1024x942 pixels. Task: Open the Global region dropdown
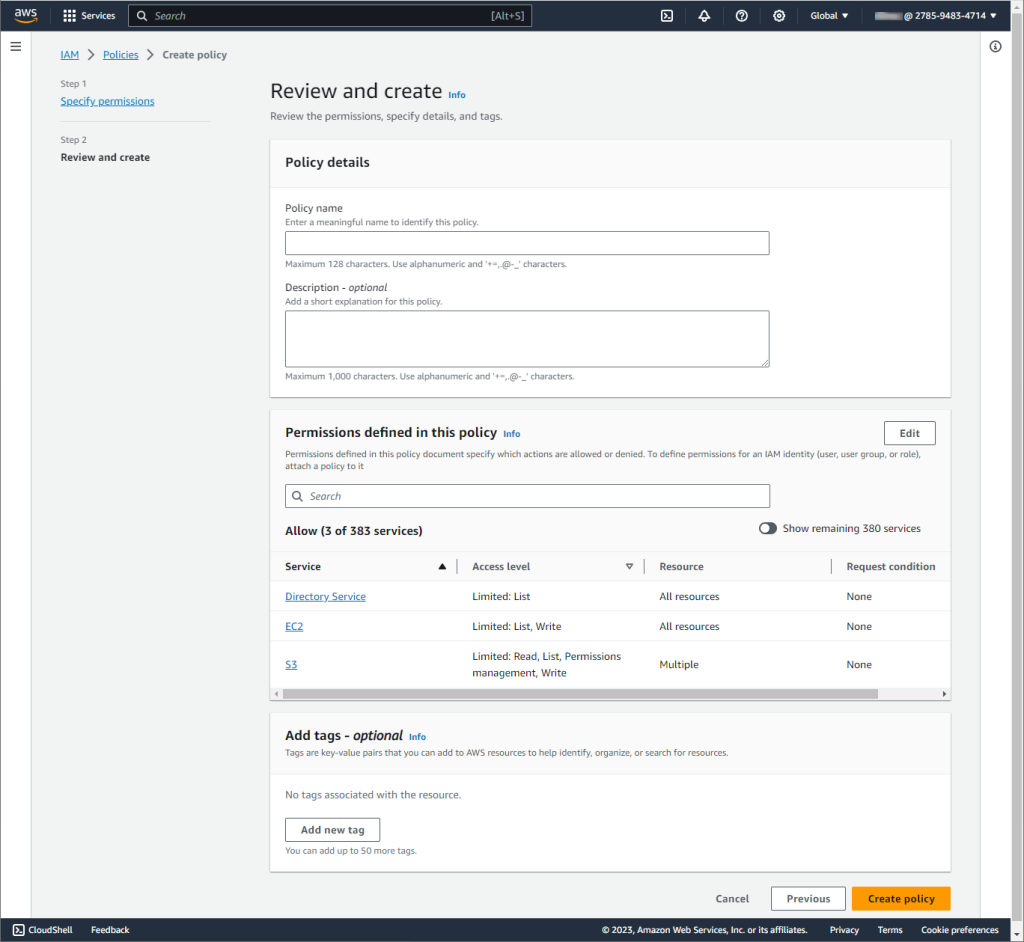828,15
